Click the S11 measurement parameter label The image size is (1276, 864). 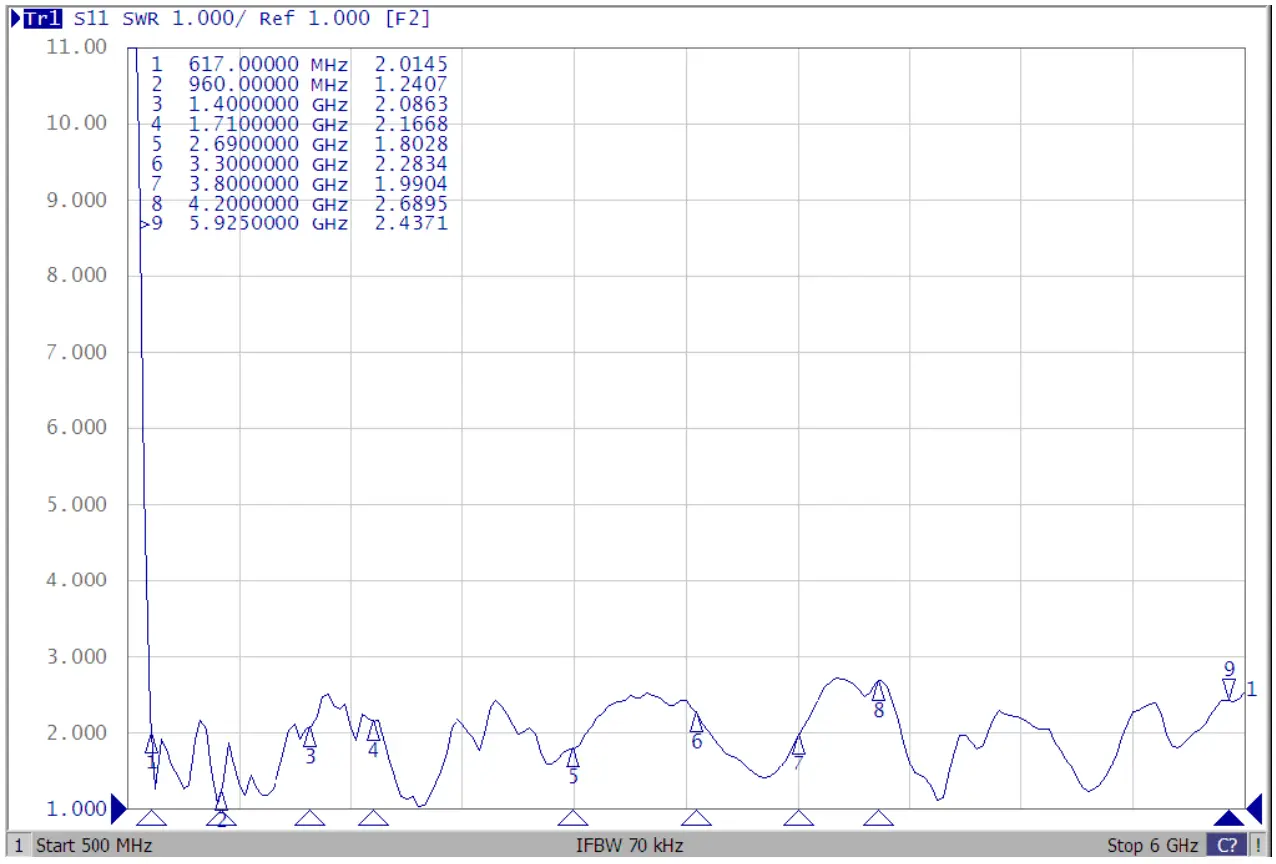(93, 19)
